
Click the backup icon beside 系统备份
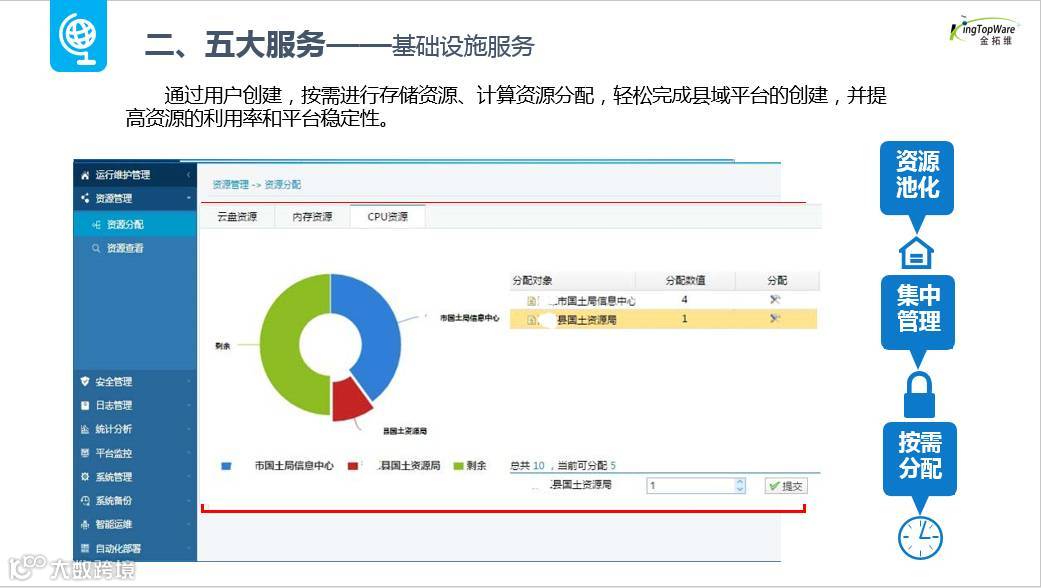coord(85,501)
